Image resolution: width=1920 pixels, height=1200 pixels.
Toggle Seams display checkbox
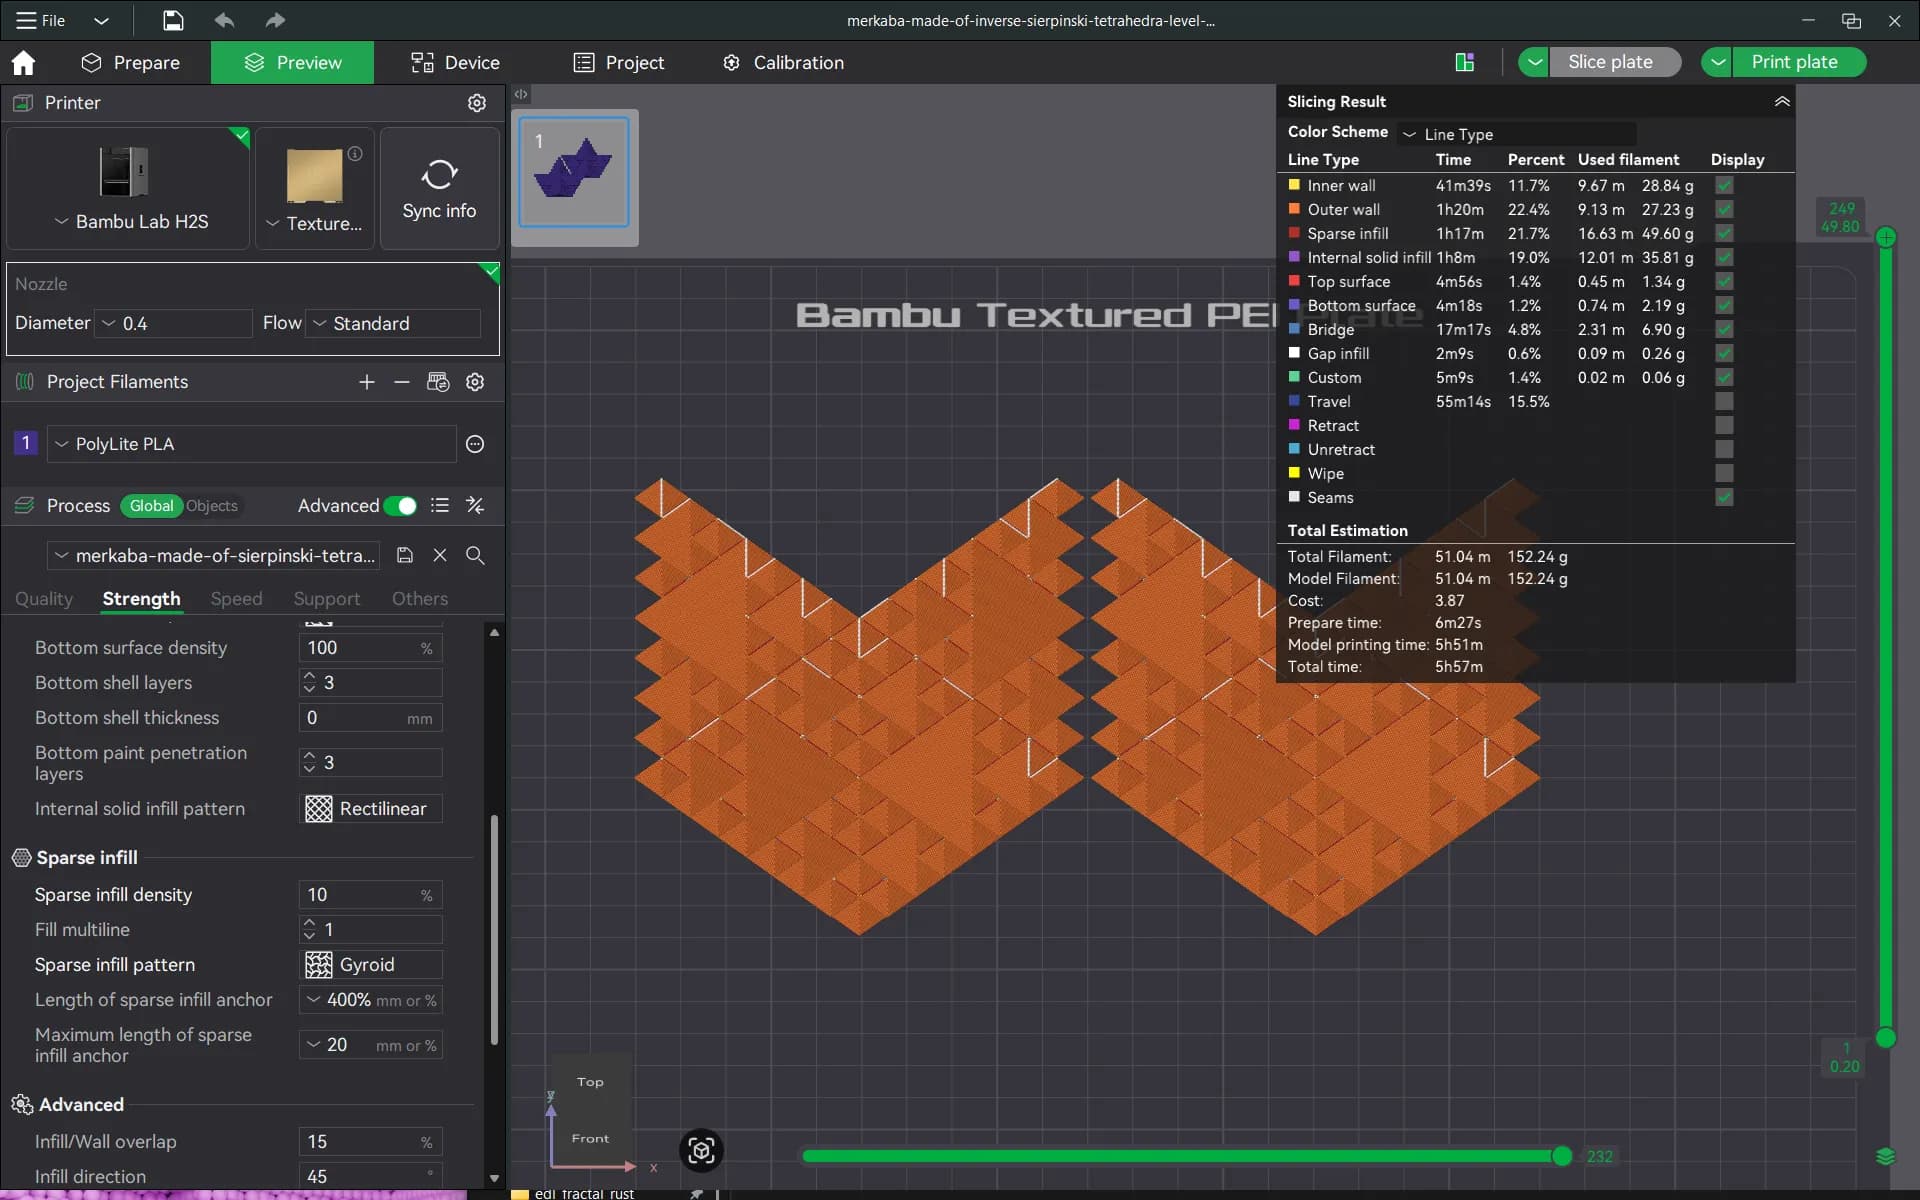(1724, 498)
